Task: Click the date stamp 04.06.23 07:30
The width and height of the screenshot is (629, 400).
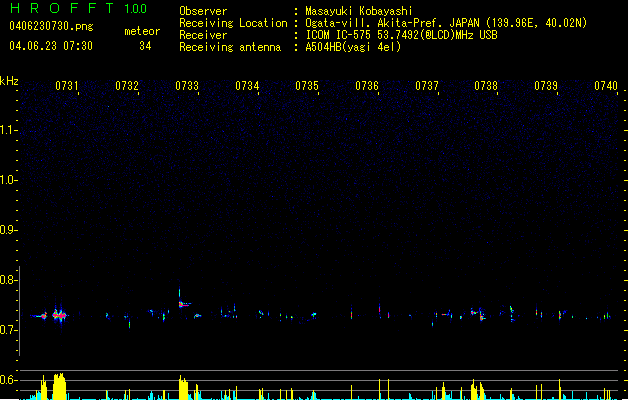Action: 51,46
